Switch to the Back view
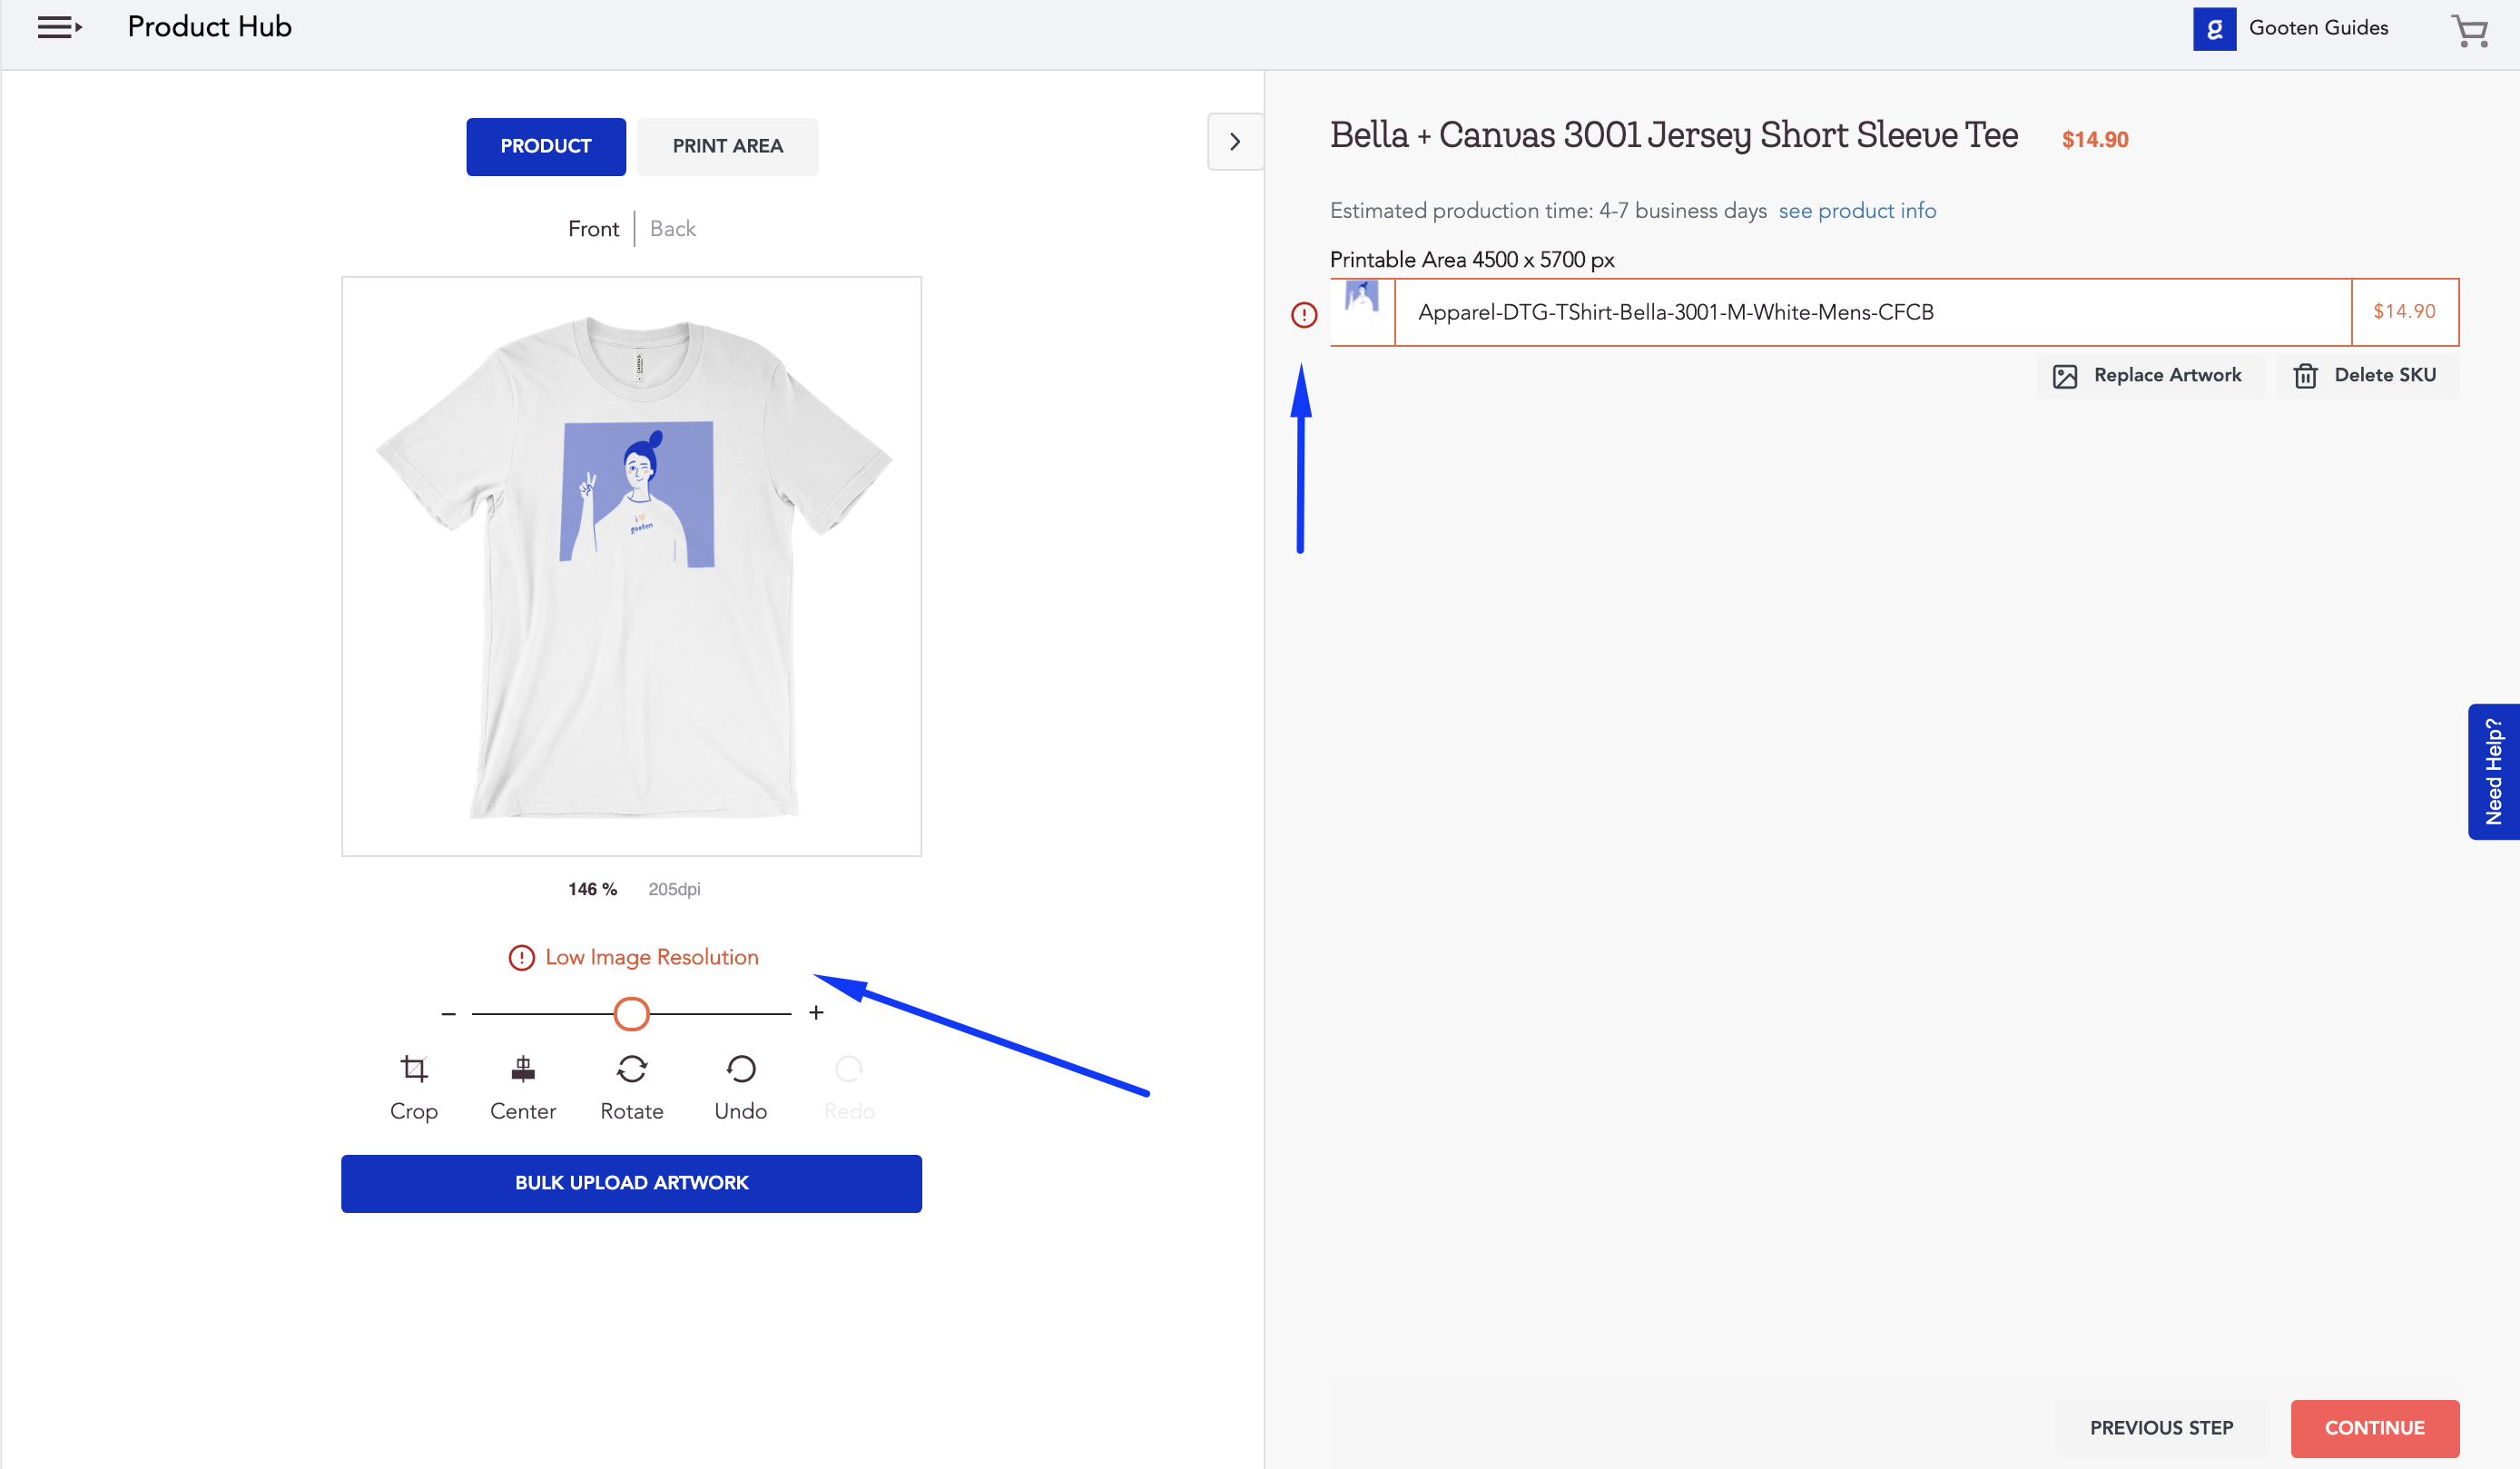Viewport: 2520px width, 1469px height. coord(672,229)
